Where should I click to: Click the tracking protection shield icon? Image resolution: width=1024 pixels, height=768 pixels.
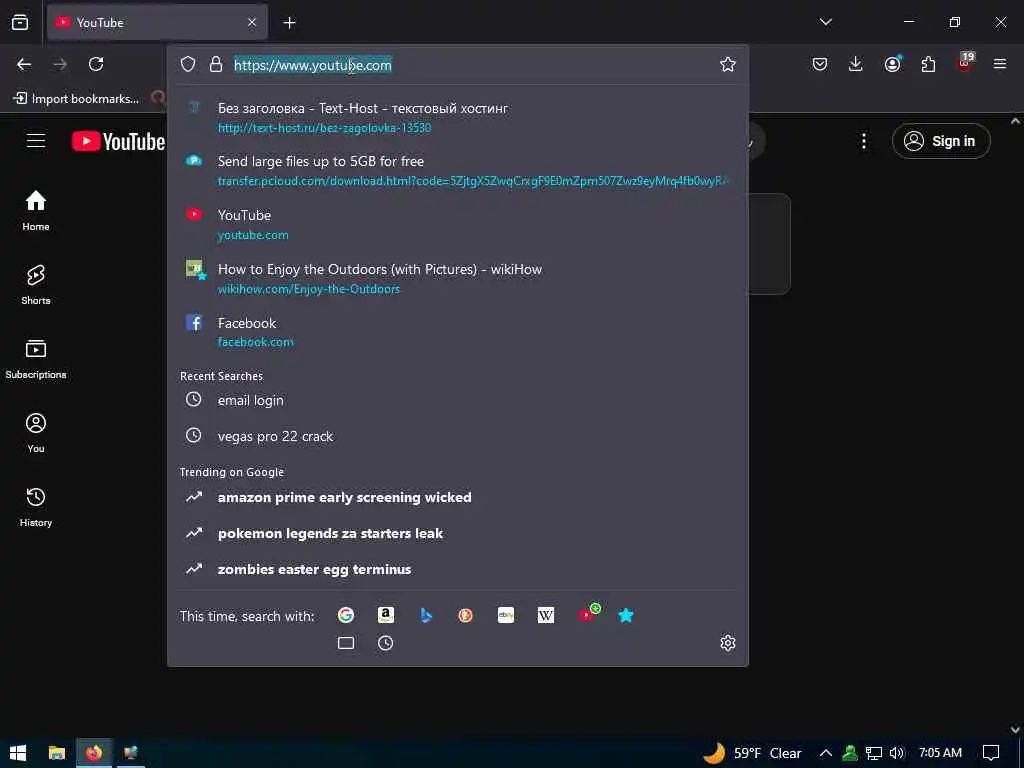pos(188,64)
